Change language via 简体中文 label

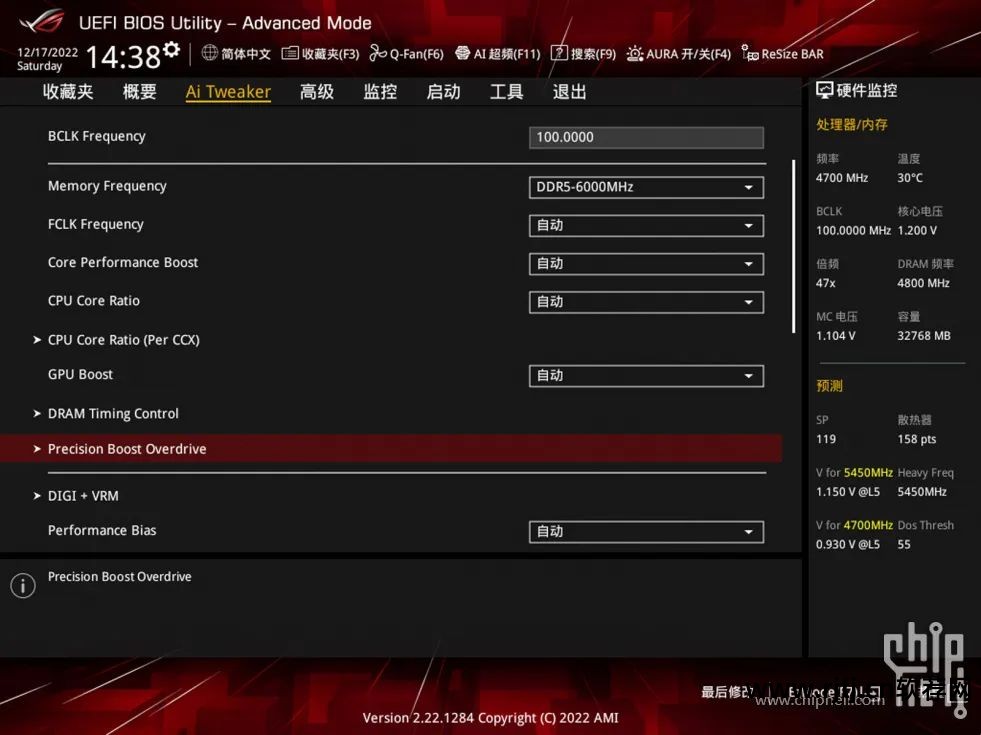(x=246, y=54)
